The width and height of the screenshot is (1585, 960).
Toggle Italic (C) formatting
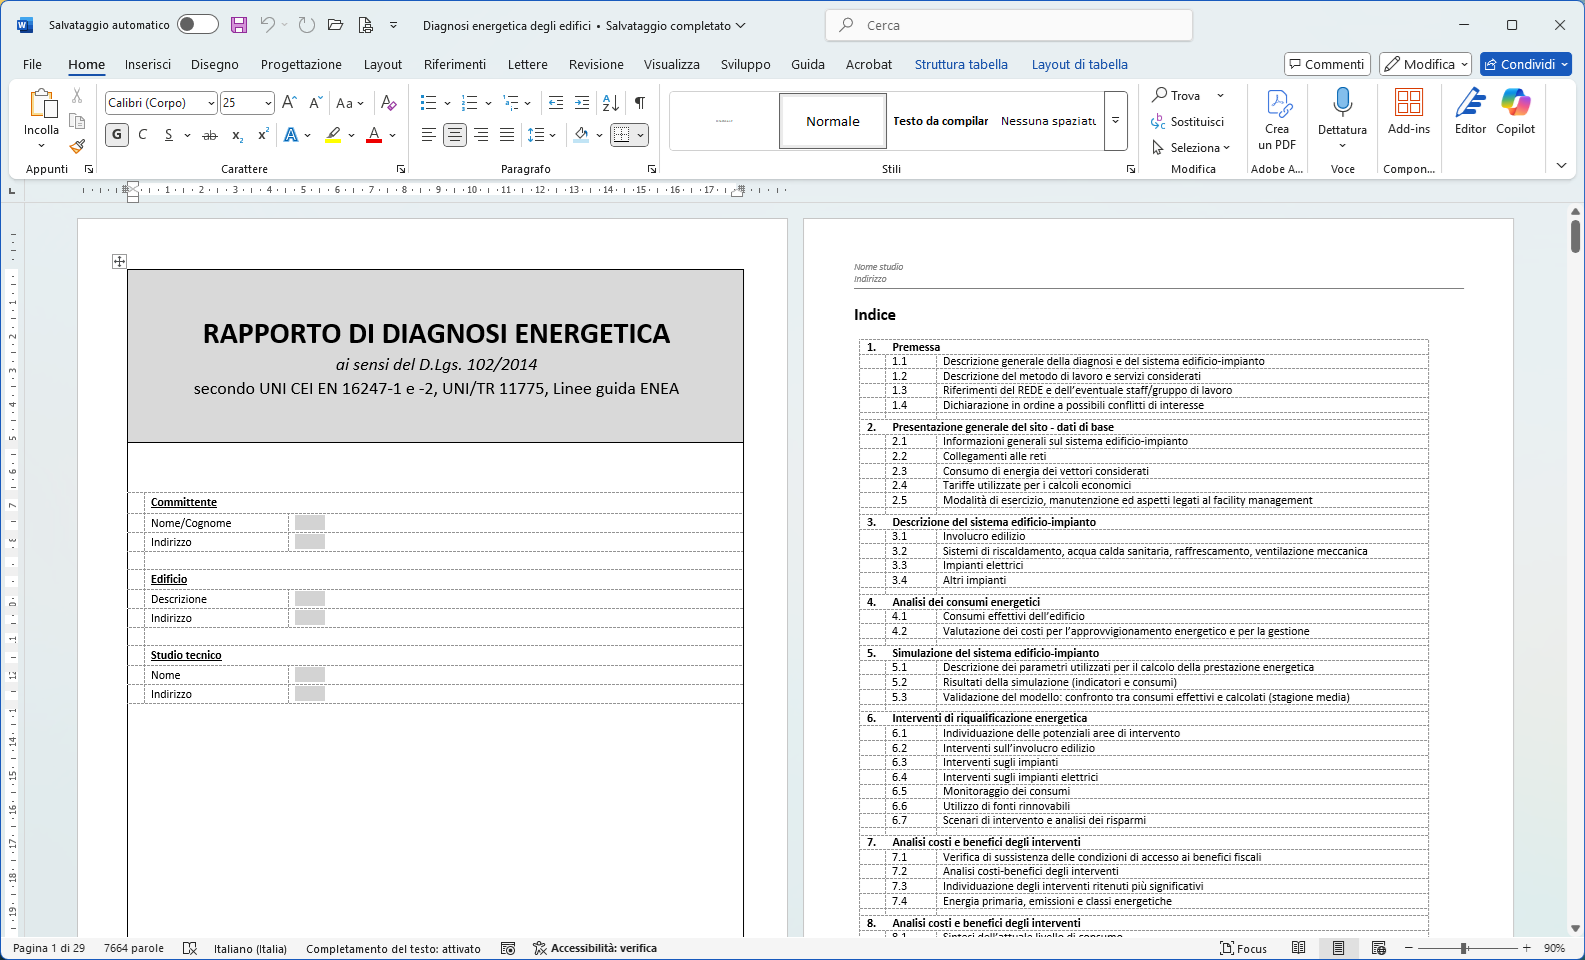click(x=143, y=135)
